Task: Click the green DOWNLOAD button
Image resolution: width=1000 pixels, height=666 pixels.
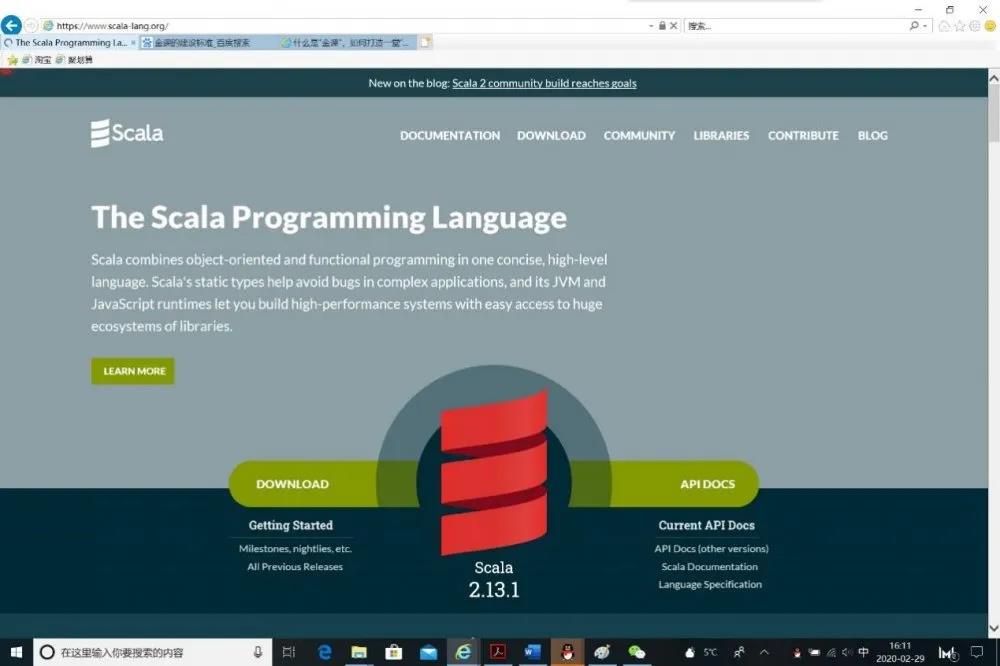Action: tap(292, 484)
